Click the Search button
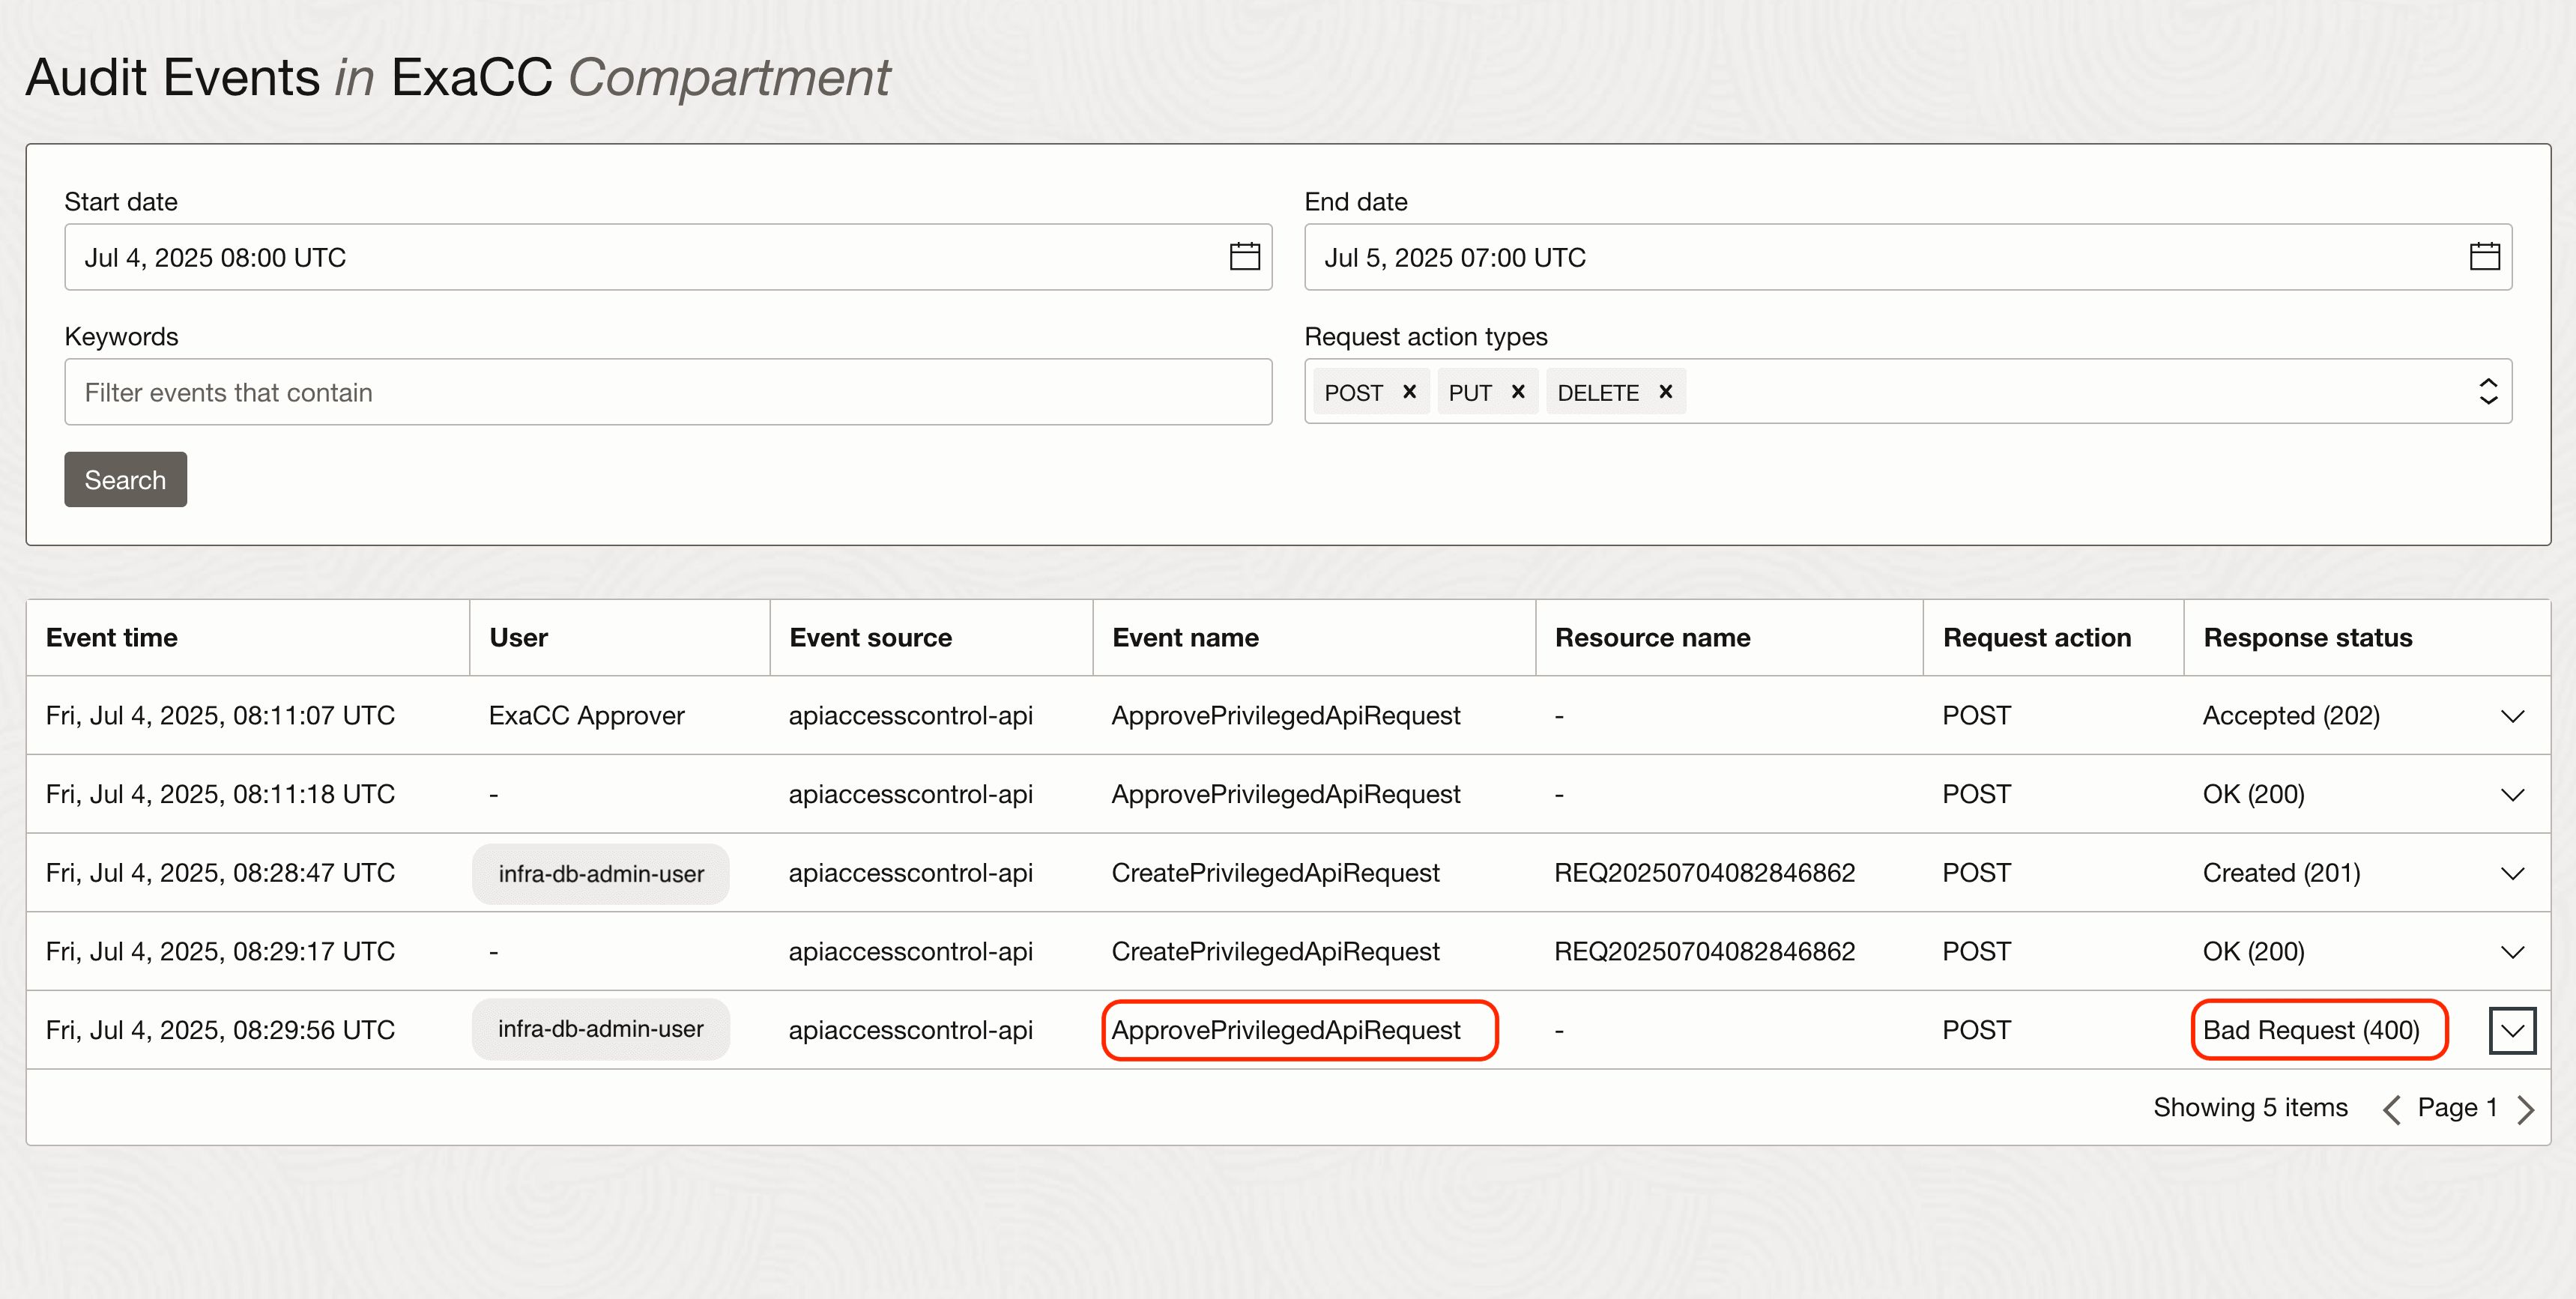 [125, 480]
